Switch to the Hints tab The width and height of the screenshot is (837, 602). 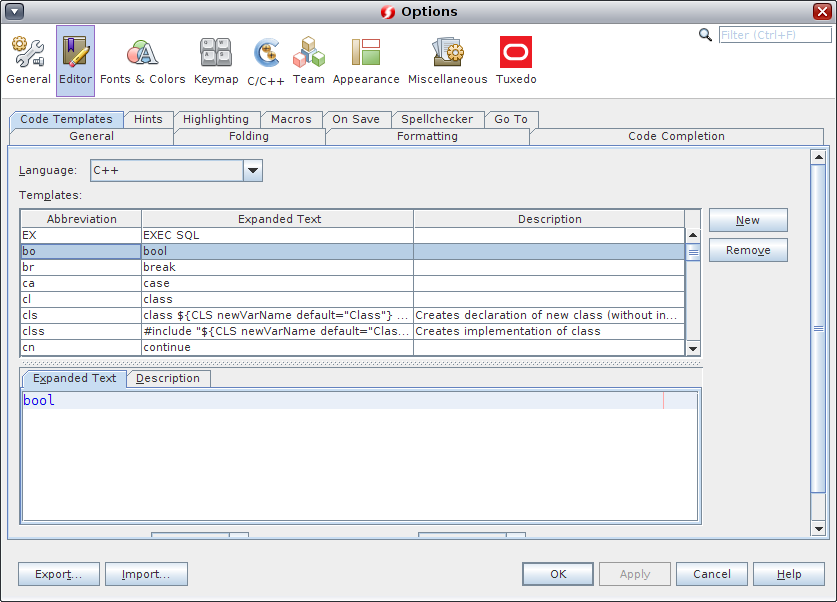[148, 119]
